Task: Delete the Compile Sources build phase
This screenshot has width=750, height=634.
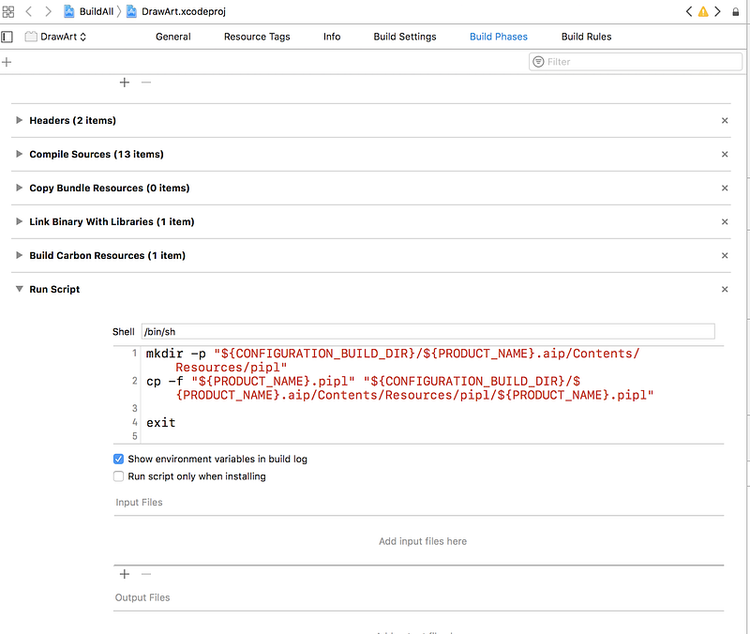Action: (725, 154)
